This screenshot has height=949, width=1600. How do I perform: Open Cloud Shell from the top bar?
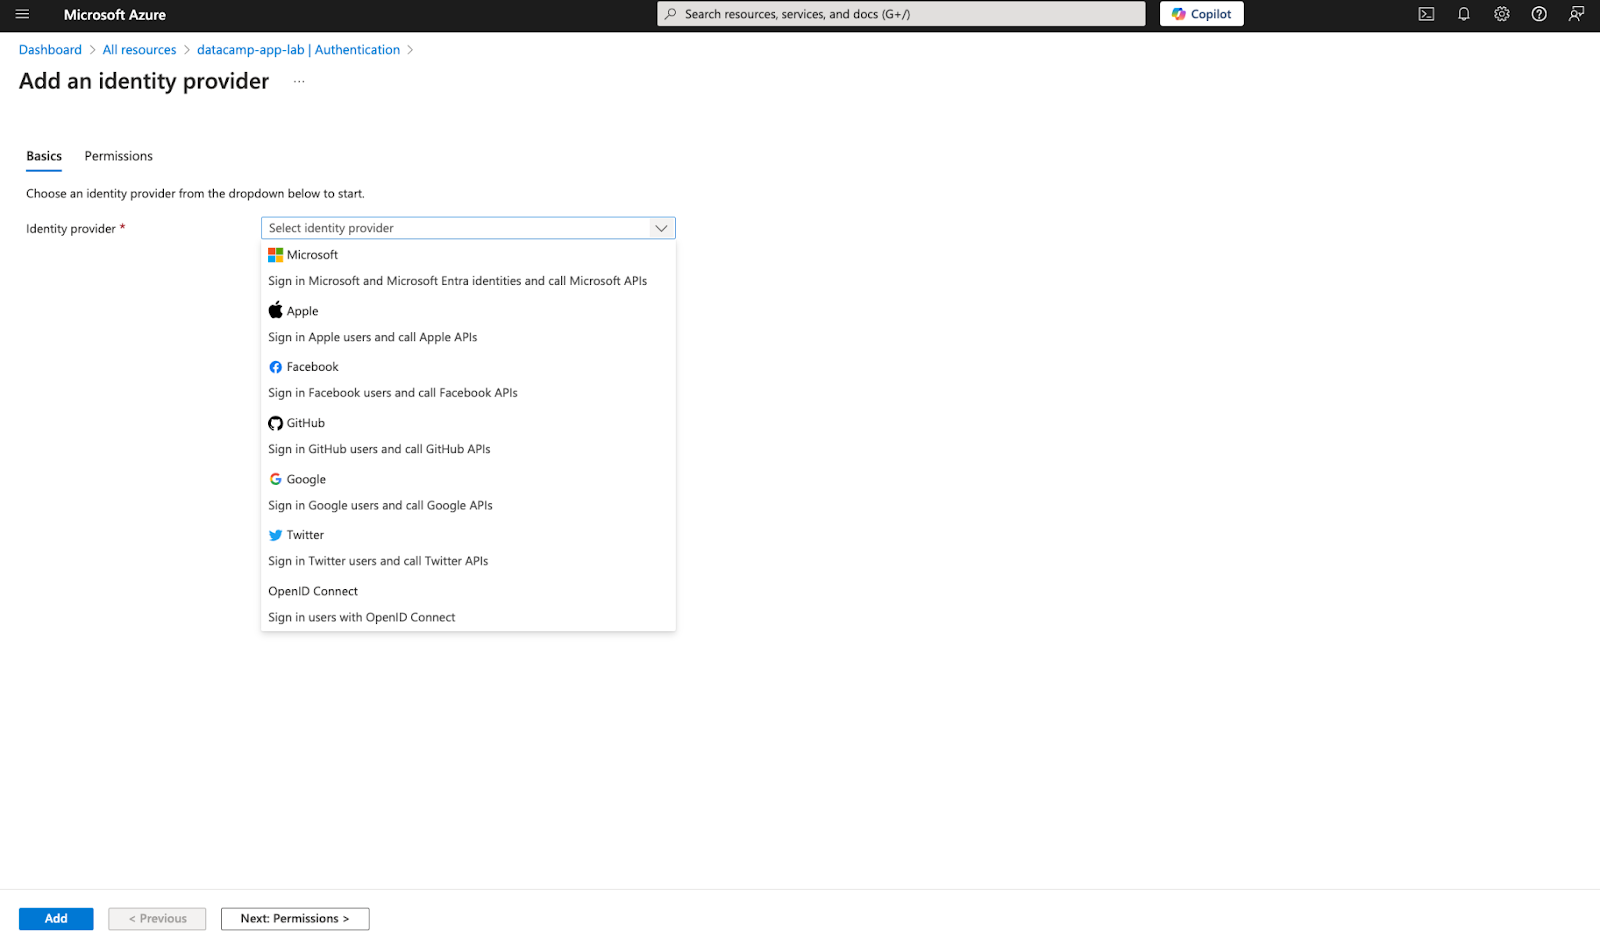click(x=1426, y=14)
